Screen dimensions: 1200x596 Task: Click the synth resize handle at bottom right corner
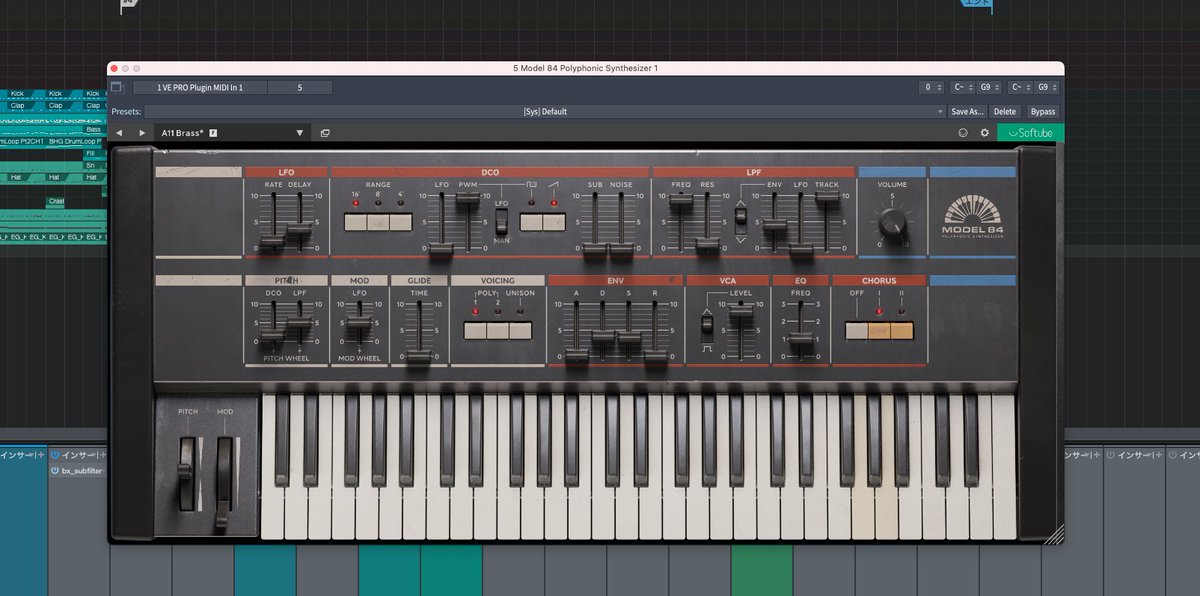pyautogui.click(x=1054, y=535)
